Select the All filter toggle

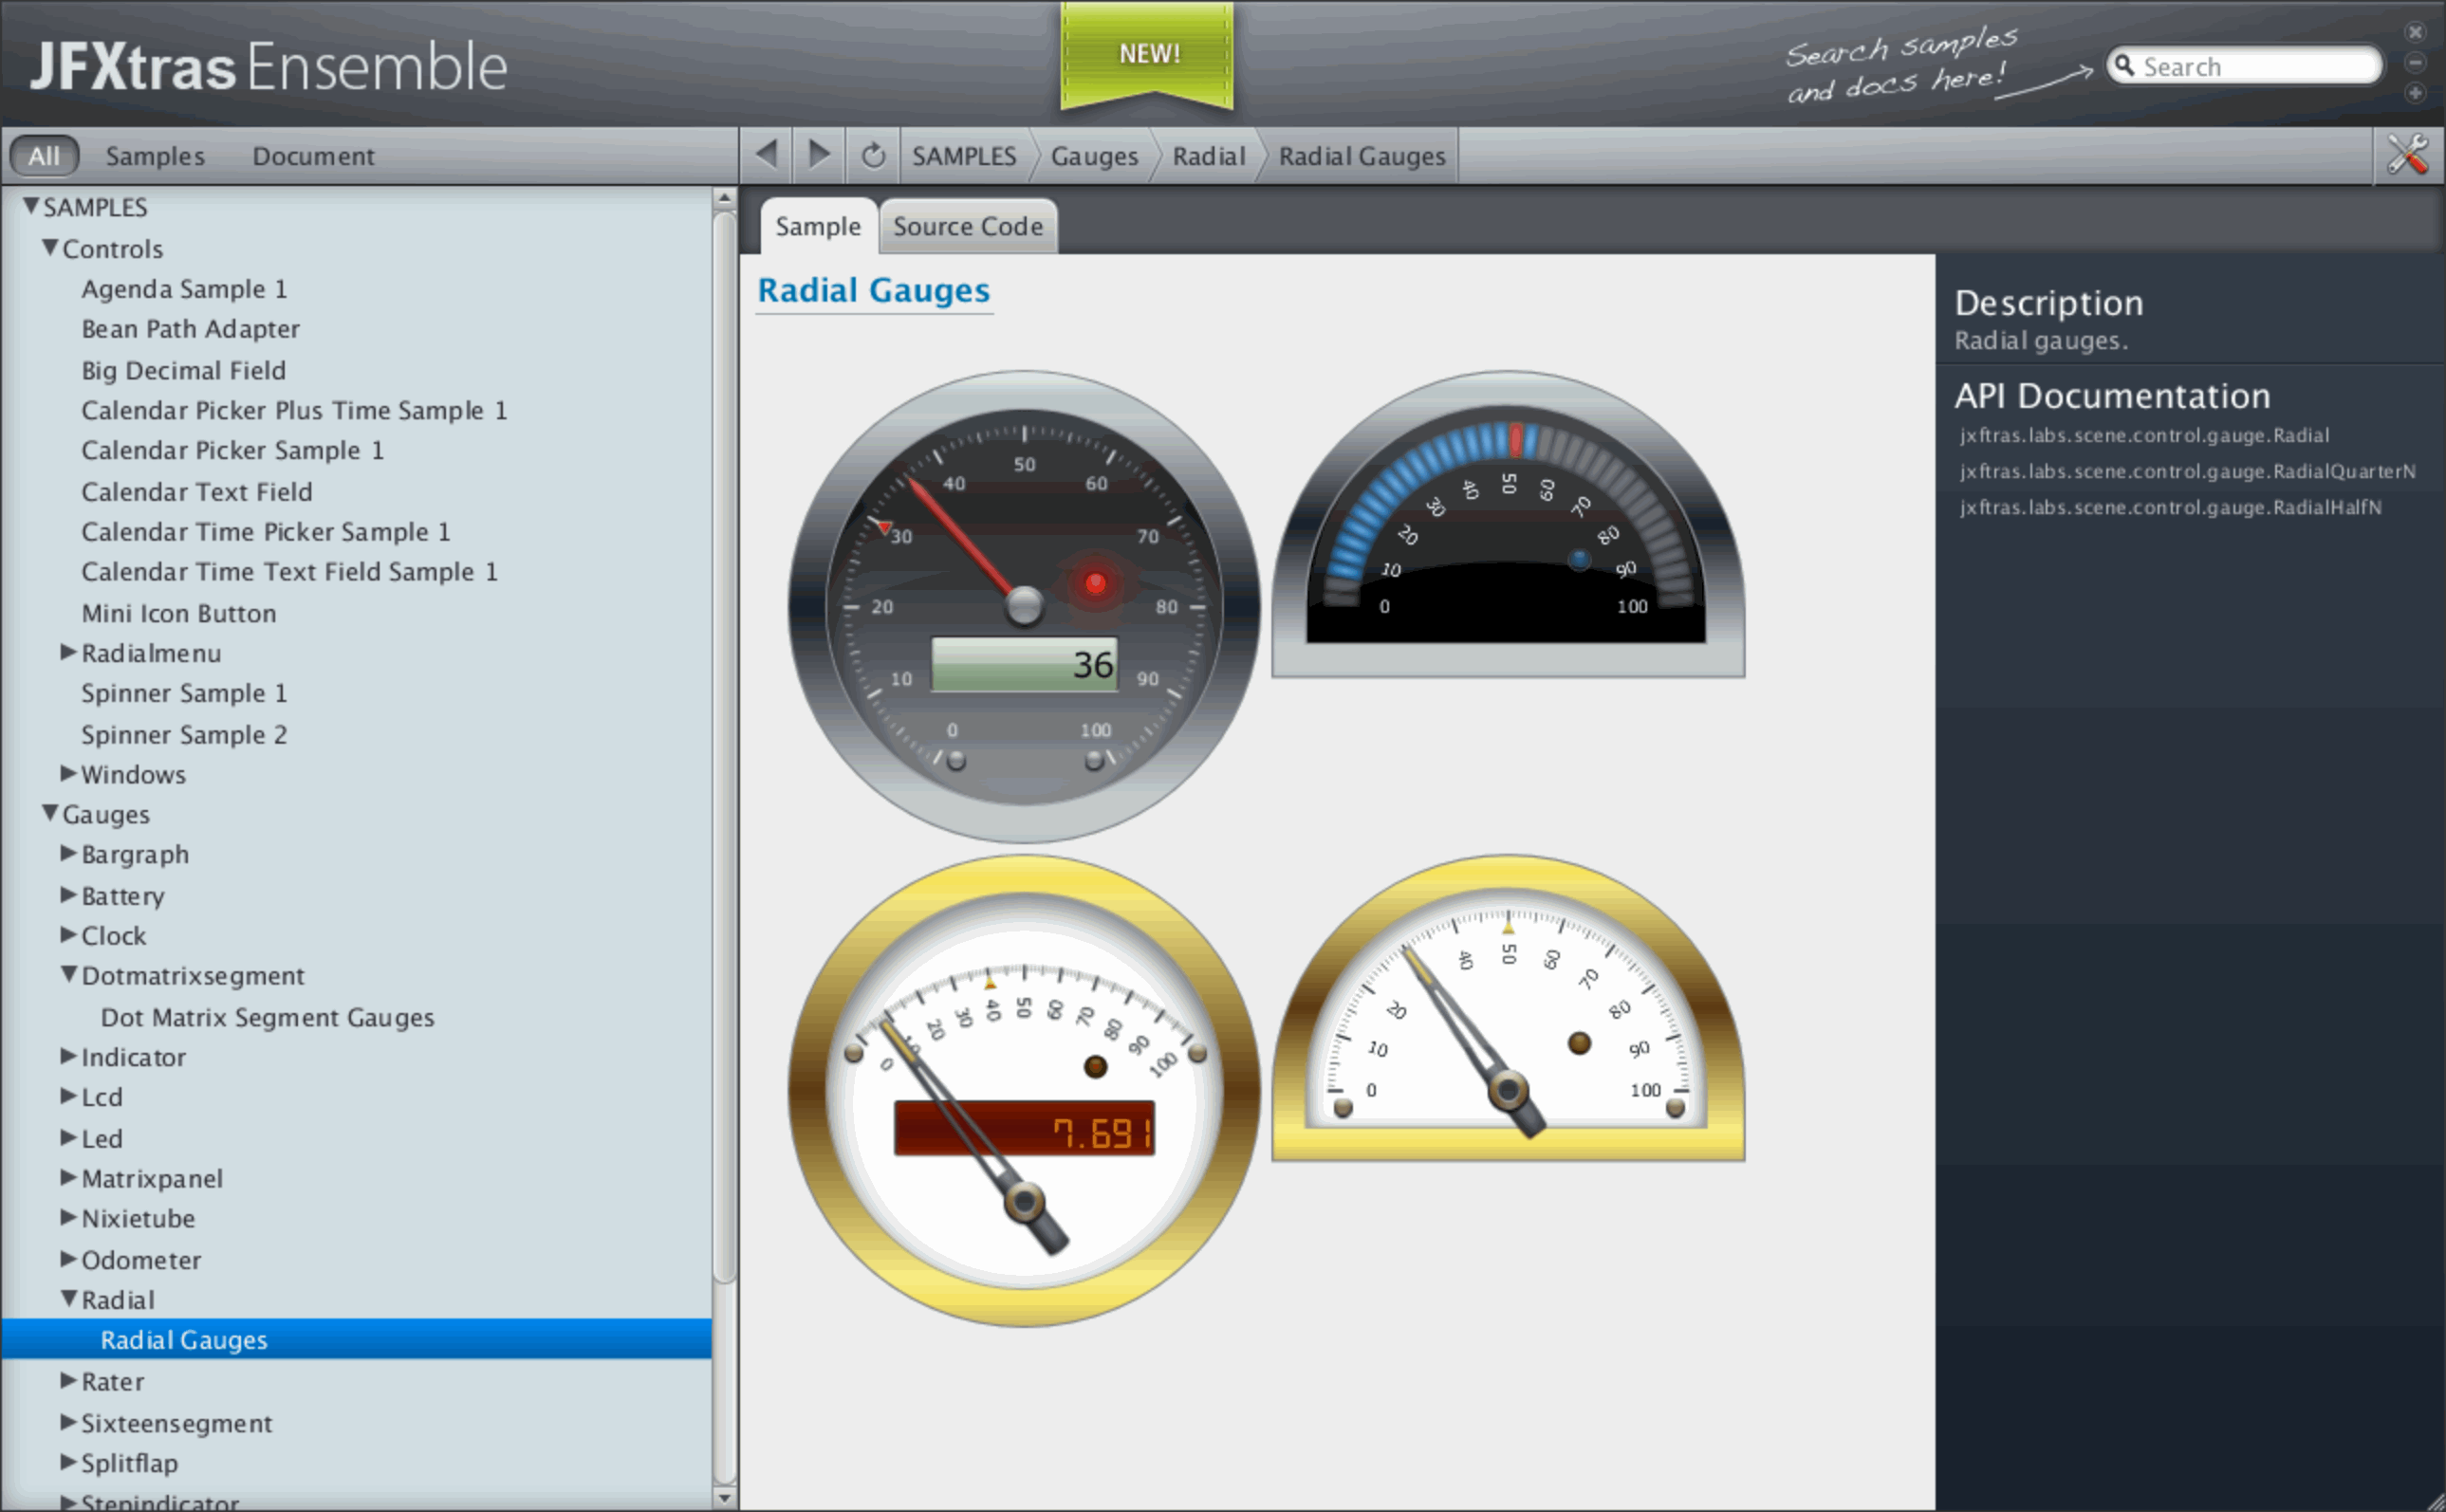point(43,156)
